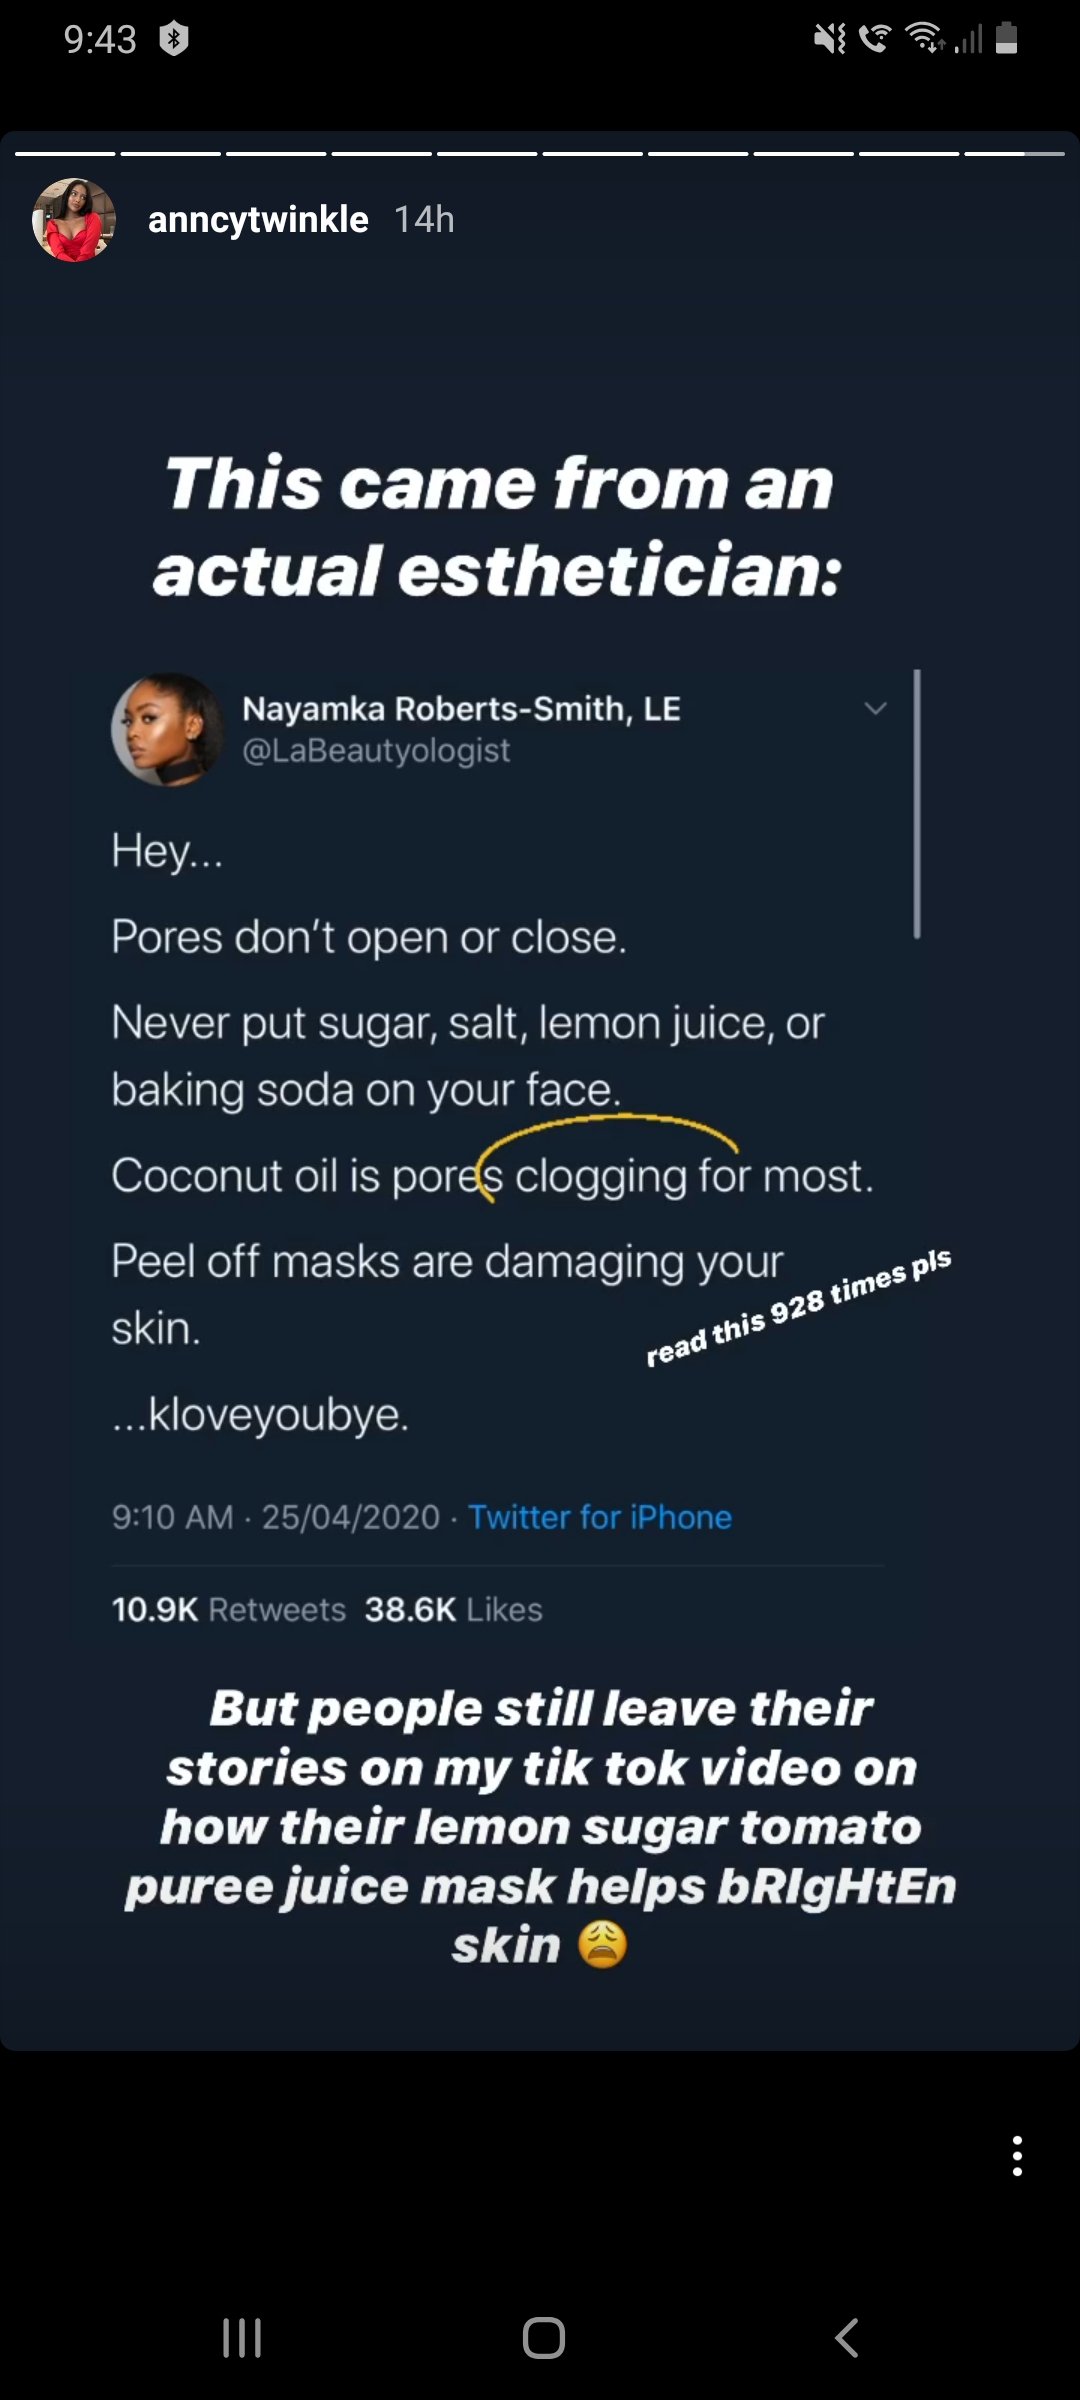Click the Twitter for iPhone link
The image size is (1080, 2400).
[600, 1517]
